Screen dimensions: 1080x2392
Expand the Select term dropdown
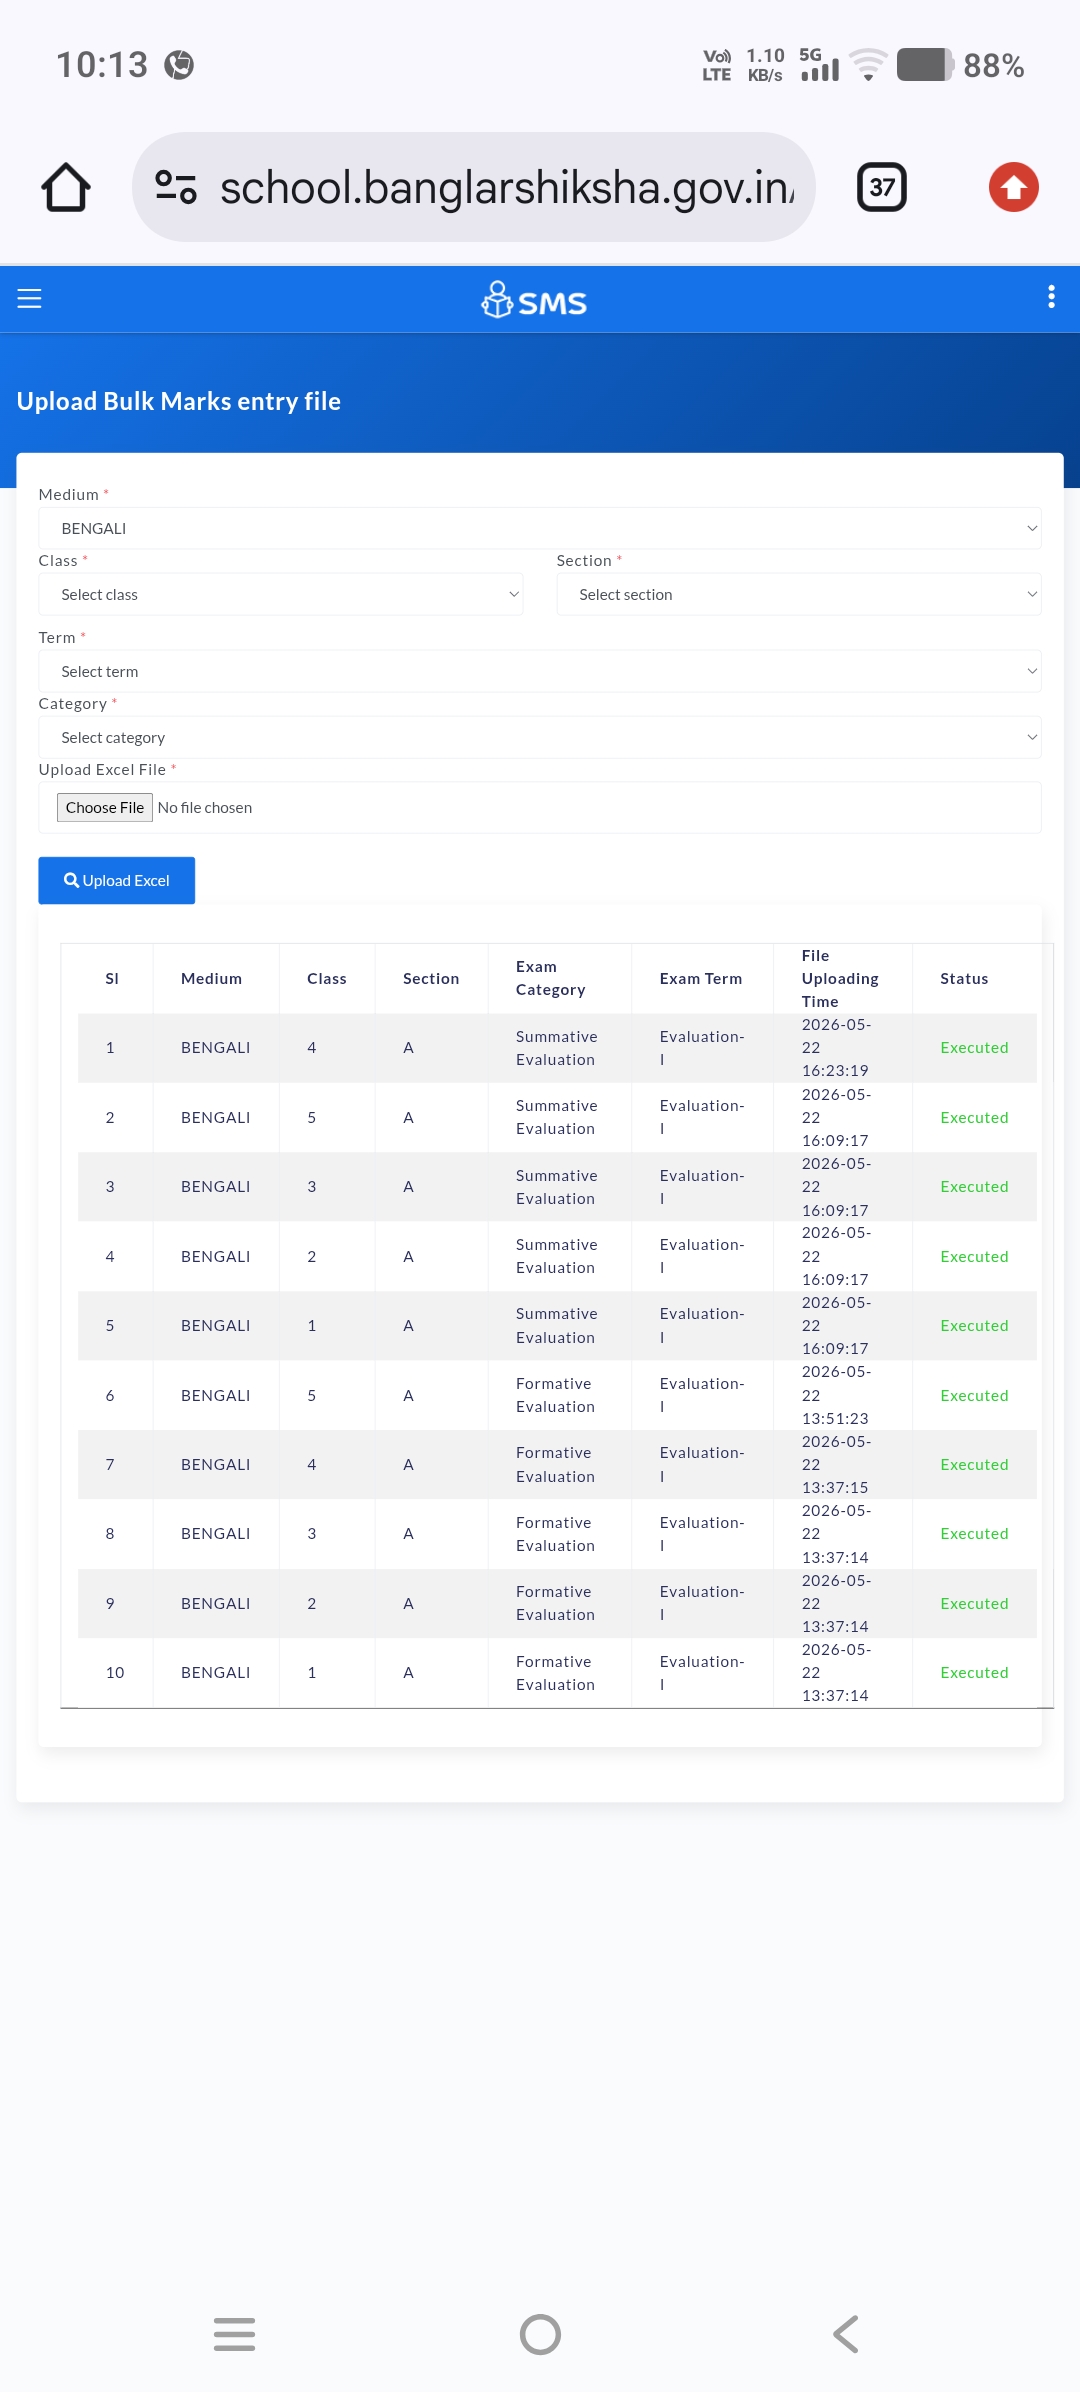click(540, 671)
